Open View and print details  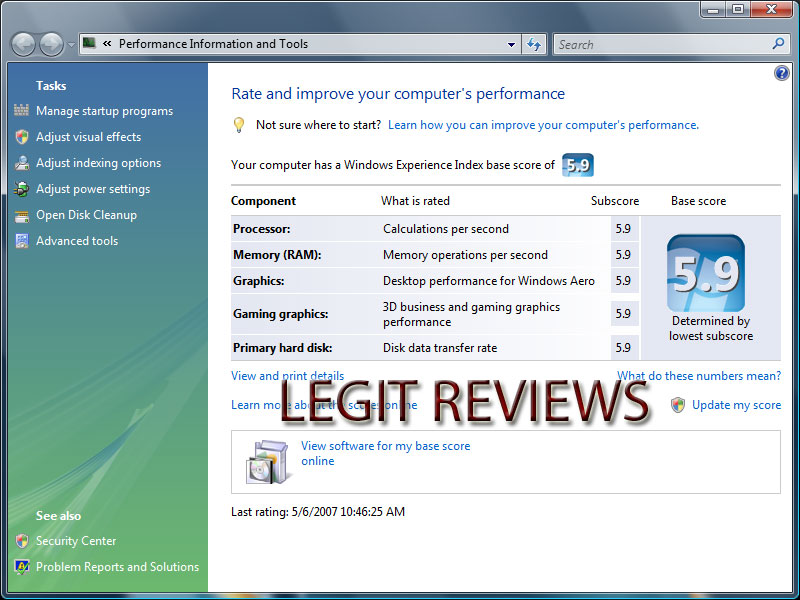coord(287,376)
